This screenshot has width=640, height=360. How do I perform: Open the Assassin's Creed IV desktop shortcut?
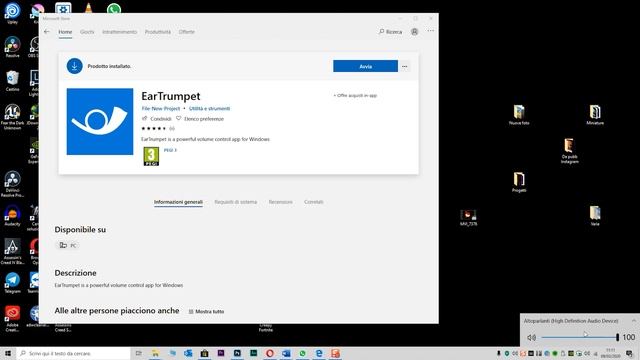[12, 251]
